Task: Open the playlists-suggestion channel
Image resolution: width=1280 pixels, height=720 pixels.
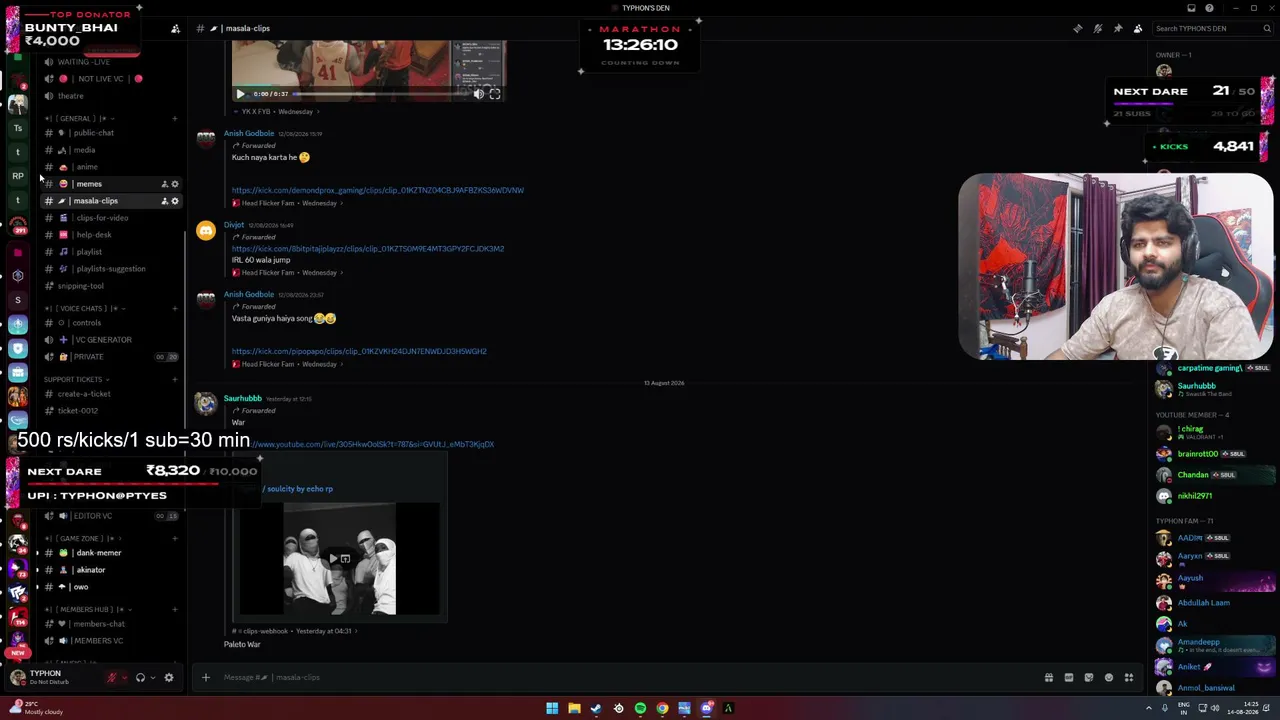Action: tap(110, 269)
